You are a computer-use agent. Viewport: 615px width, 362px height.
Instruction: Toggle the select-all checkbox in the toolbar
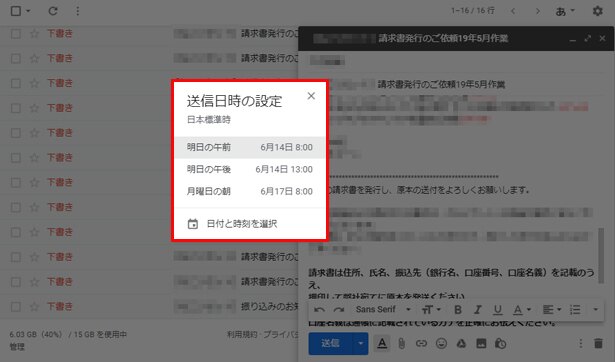point(16,11)
